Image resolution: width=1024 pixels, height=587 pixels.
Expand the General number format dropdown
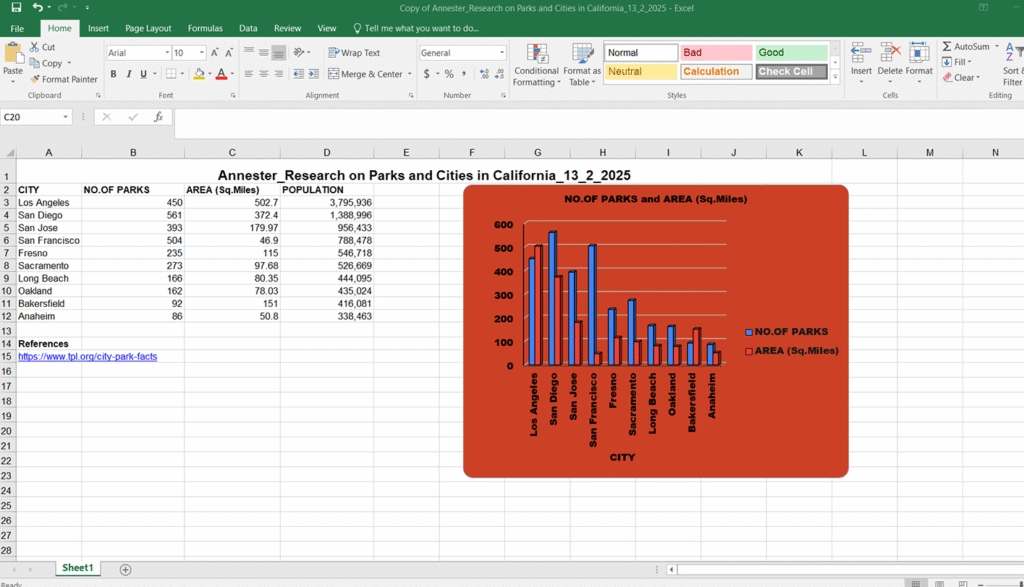[x=502, y=53]
